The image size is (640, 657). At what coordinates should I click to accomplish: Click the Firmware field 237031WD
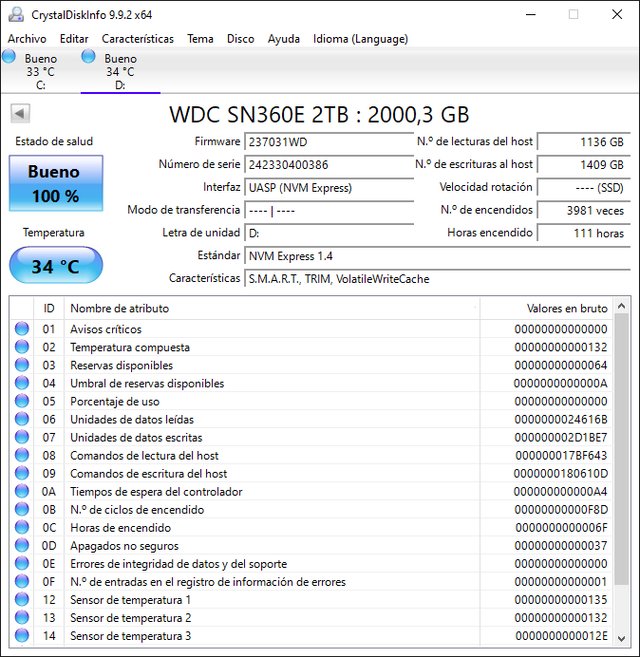pos(329,142)
